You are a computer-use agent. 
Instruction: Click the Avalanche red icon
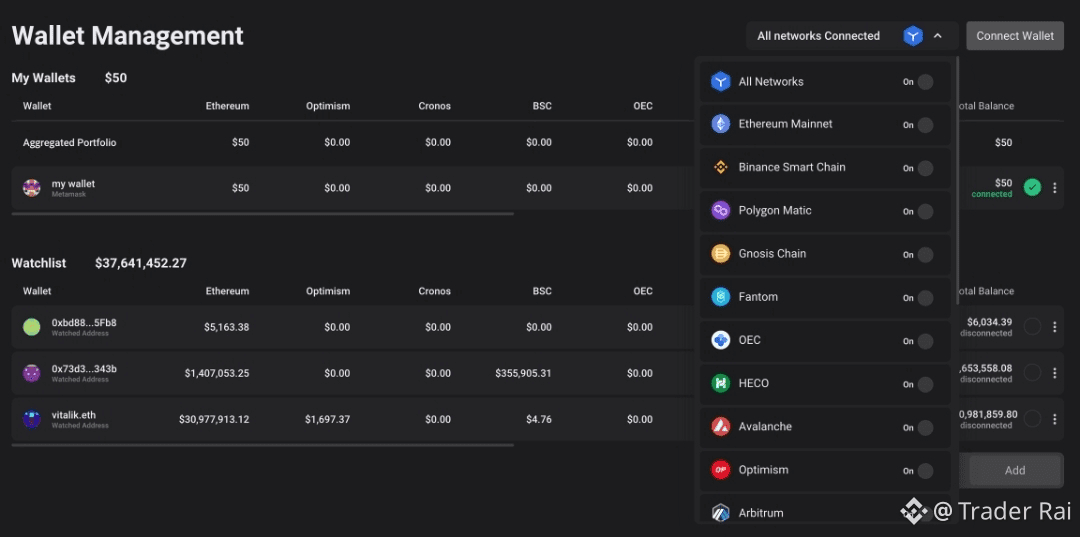pos(720,427)
